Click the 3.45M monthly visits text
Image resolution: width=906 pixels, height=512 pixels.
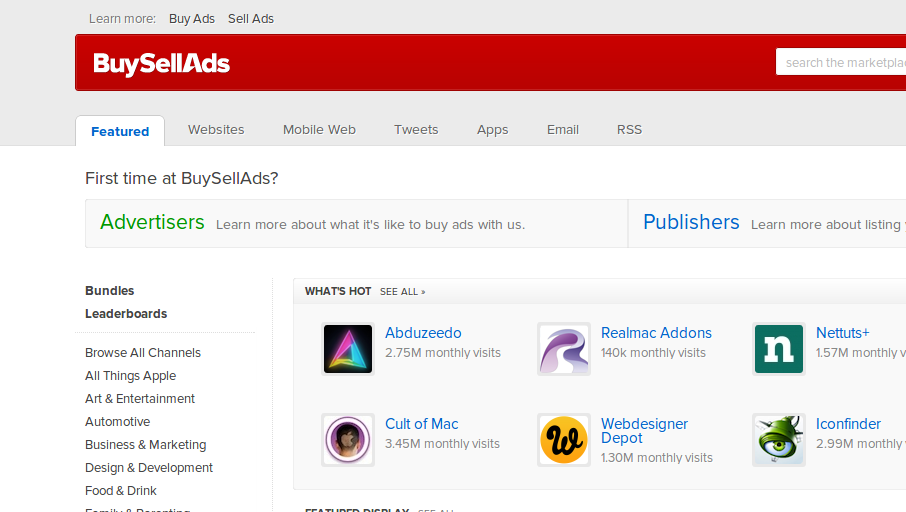pos(442,444)
